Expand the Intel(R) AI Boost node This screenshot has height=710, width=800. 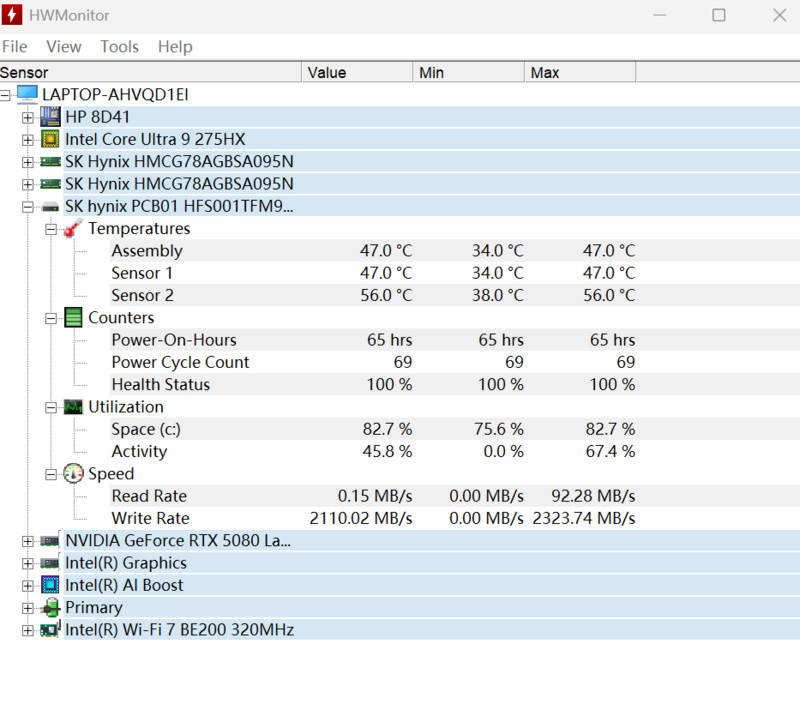pyautogui.click(x=28, y=586)
